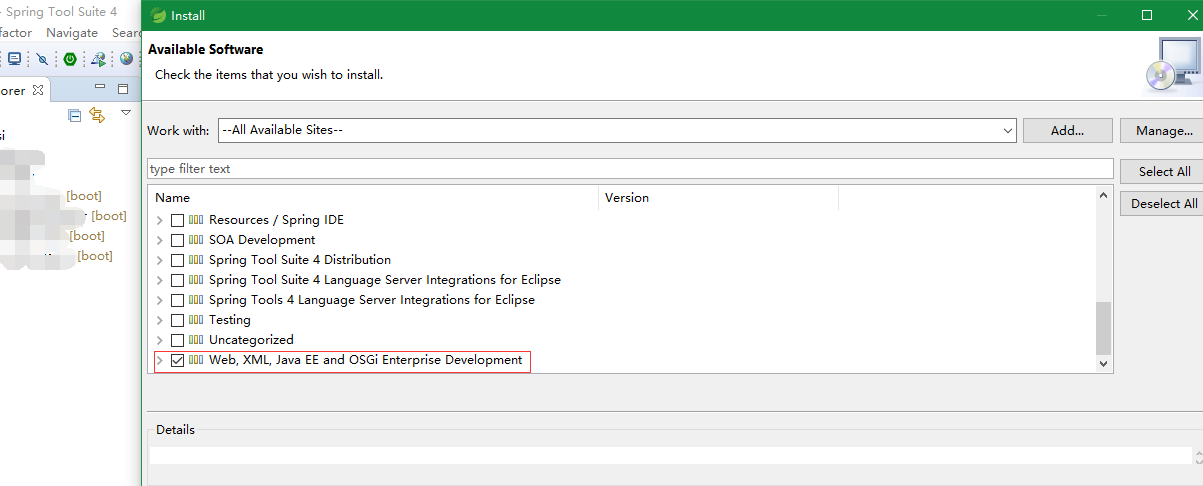Viewport: 1203px width, 486px height.
Task: Click the Add... button
Action: (1068, 130)
